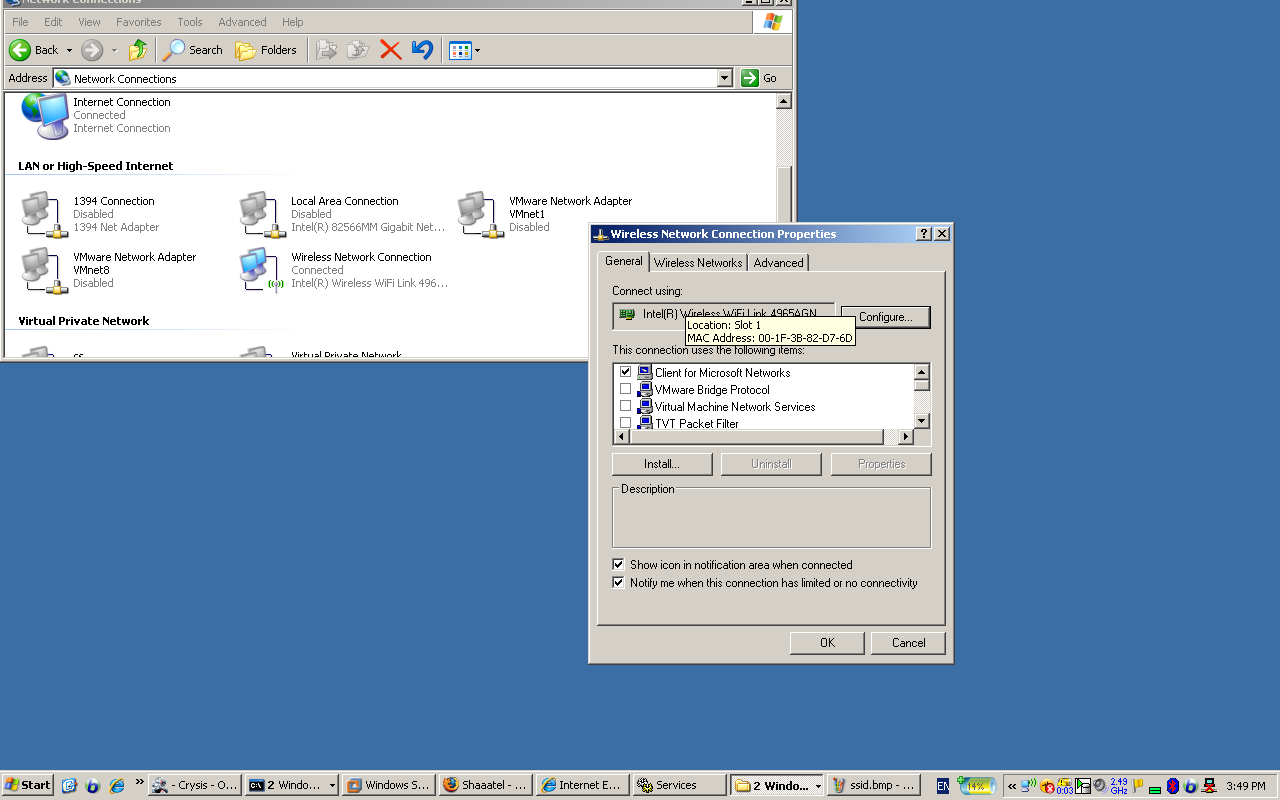The image size is (1280, 800).
Task: Click the Back button in Network Connections toolbar
Action: coord(34,50)
